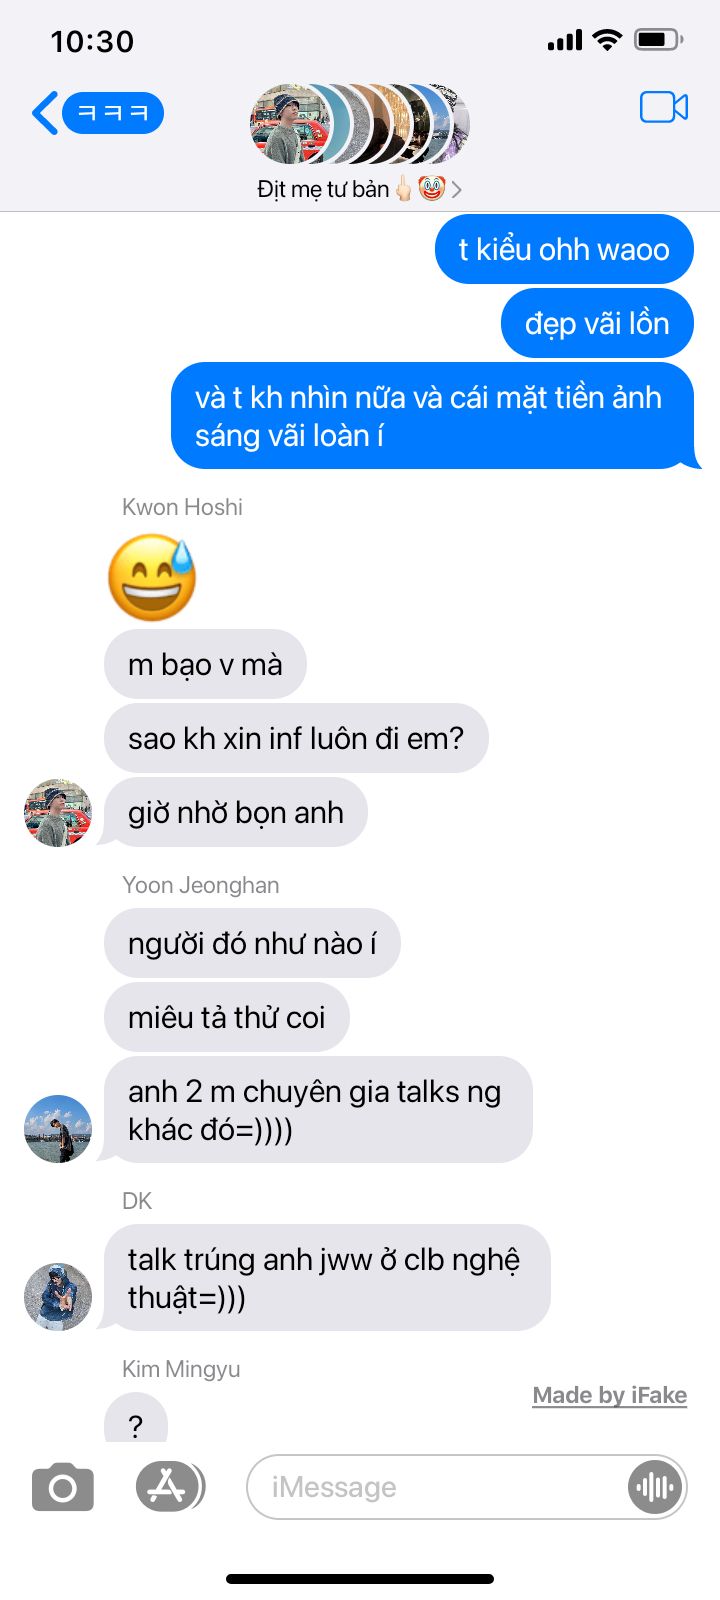This screenshot has width=720, height=1600.
Task: Tap the battery indicator in status bar
Action: [x=660, y=40]
